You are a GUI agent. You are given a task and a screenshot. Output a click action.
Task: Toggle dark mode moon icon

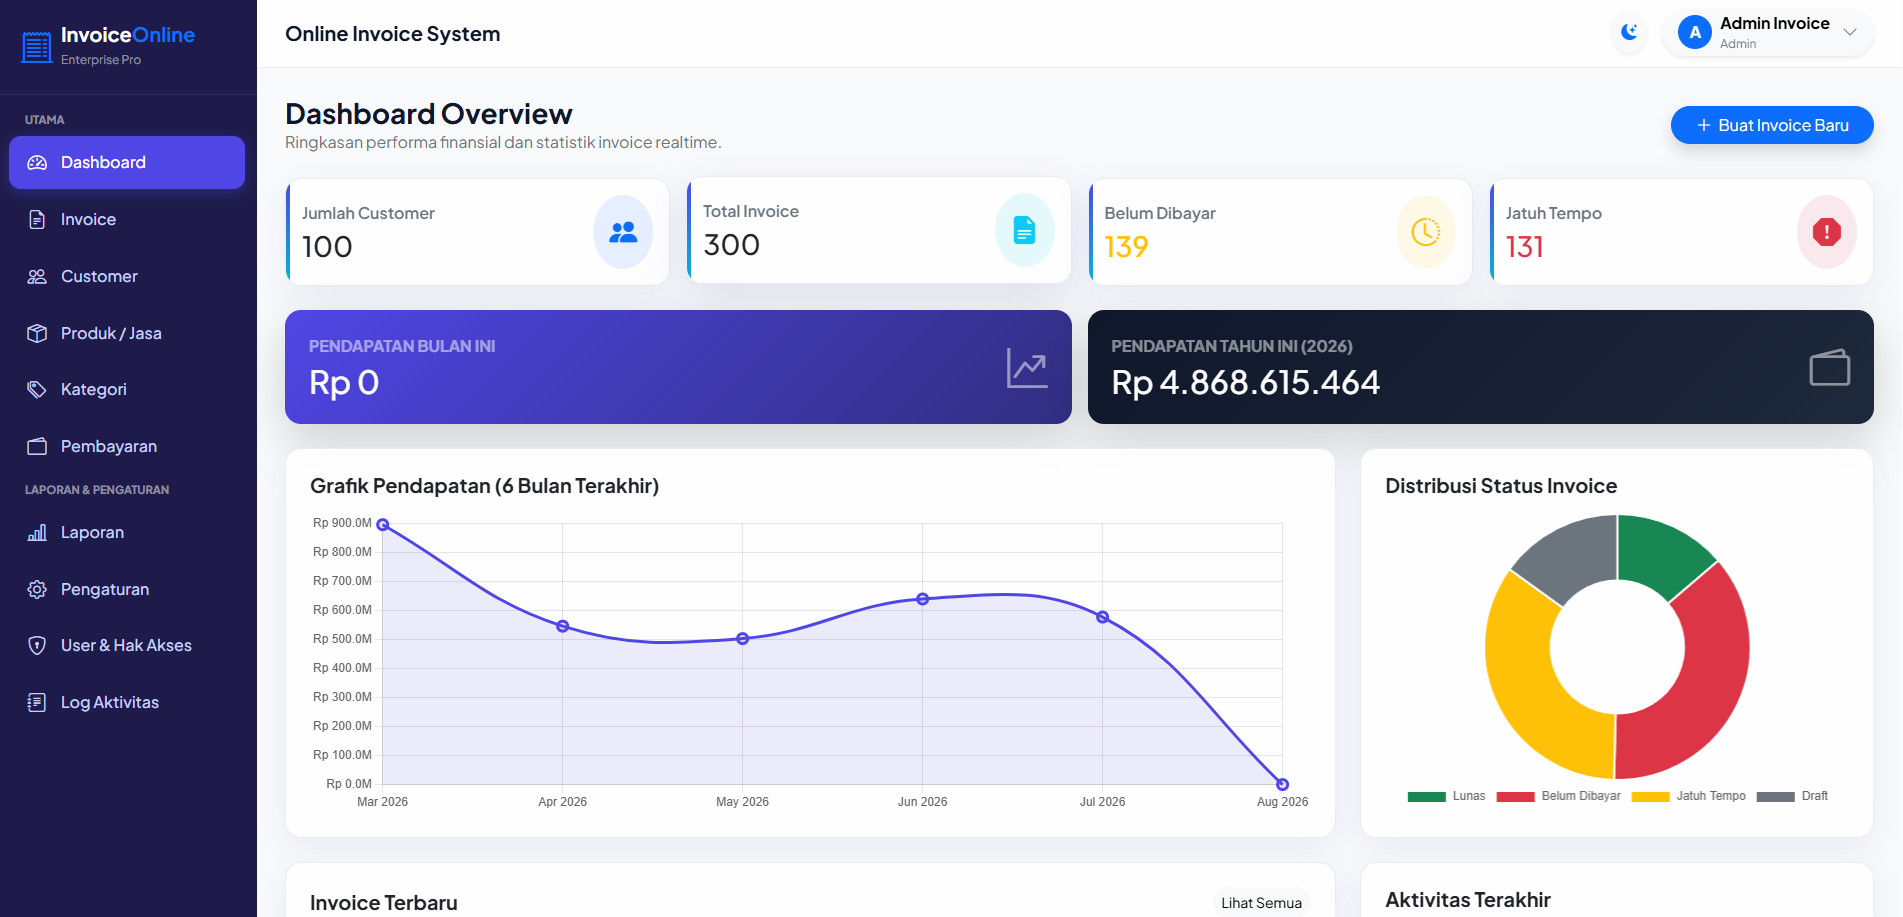coord(1629,32)
